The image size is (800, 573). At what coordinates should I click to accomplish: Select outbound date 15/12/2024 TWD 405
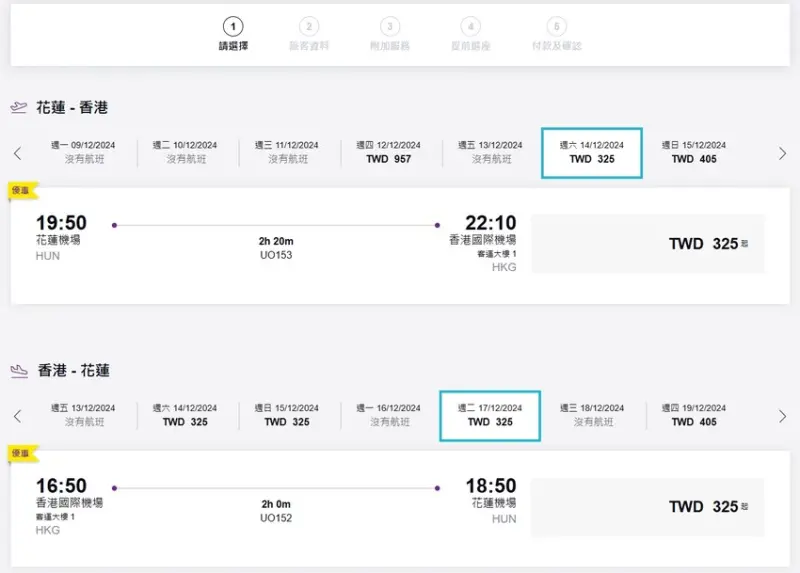[x=693, y=152]
